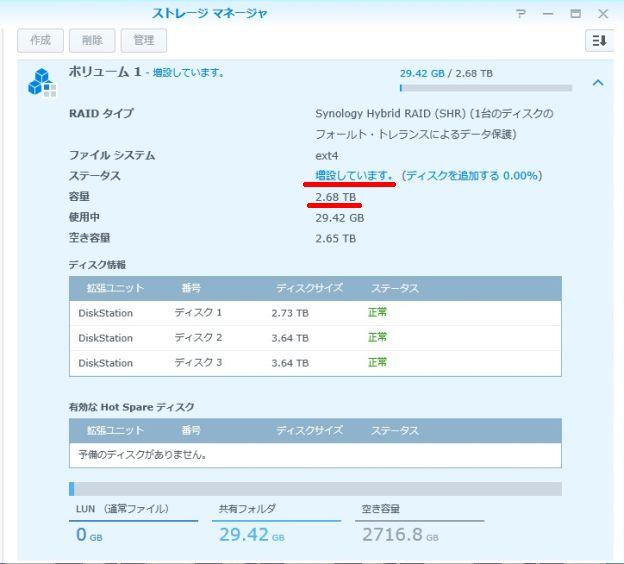This screenshot has width=624, height=564.
Task: Click the 空き容量 2716.8 GB value
Action: (400, 535)
